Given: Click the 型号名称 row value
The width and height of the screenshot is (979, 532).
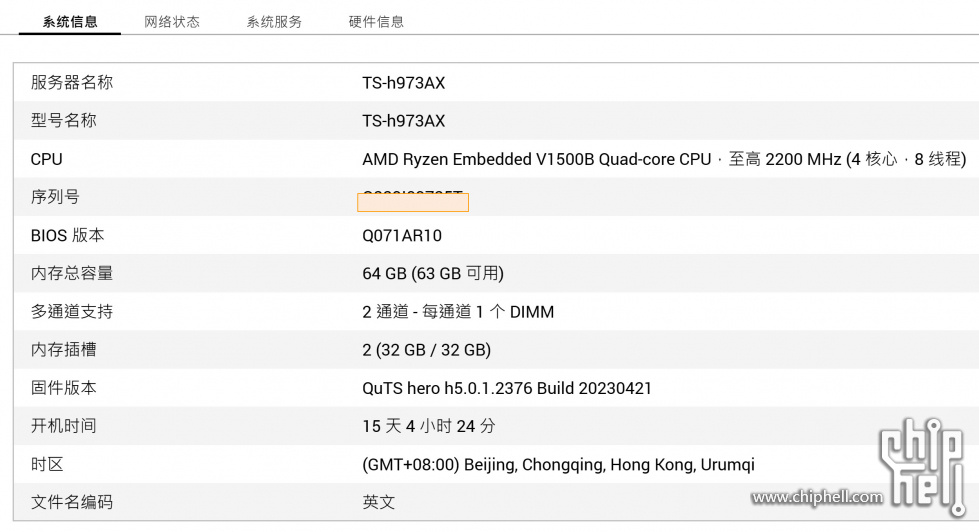Looking at the screenshot, I should pyautogui.click(x=403, y=121).
